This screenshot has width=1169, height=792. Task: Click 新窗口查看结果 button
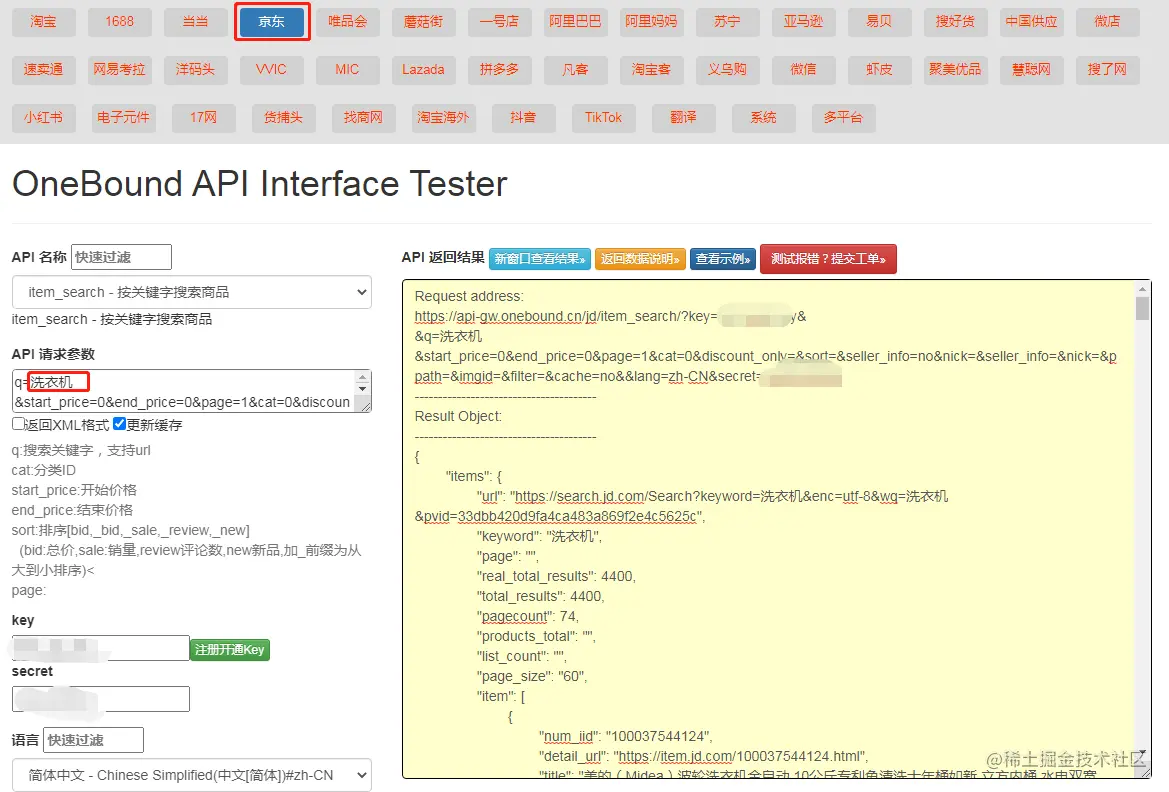[x=541, y=259]
